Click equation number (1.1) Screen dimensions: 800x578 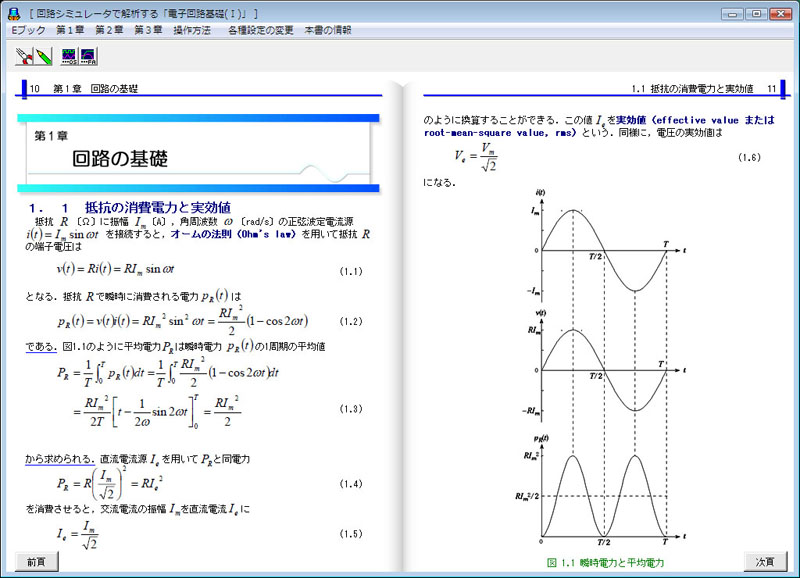[351, 271]
